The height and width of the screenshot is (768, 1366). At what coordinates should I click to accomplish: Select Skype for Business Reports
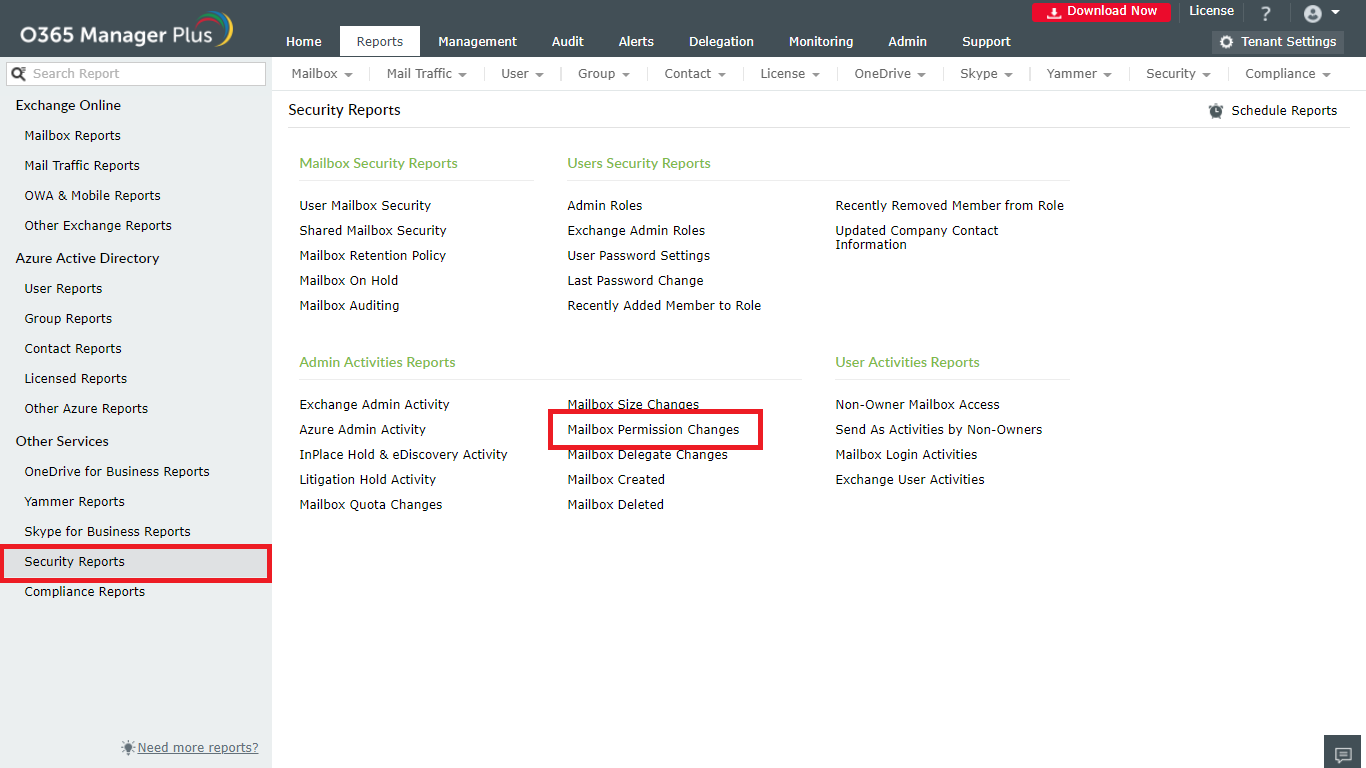[x=108, y=532]
